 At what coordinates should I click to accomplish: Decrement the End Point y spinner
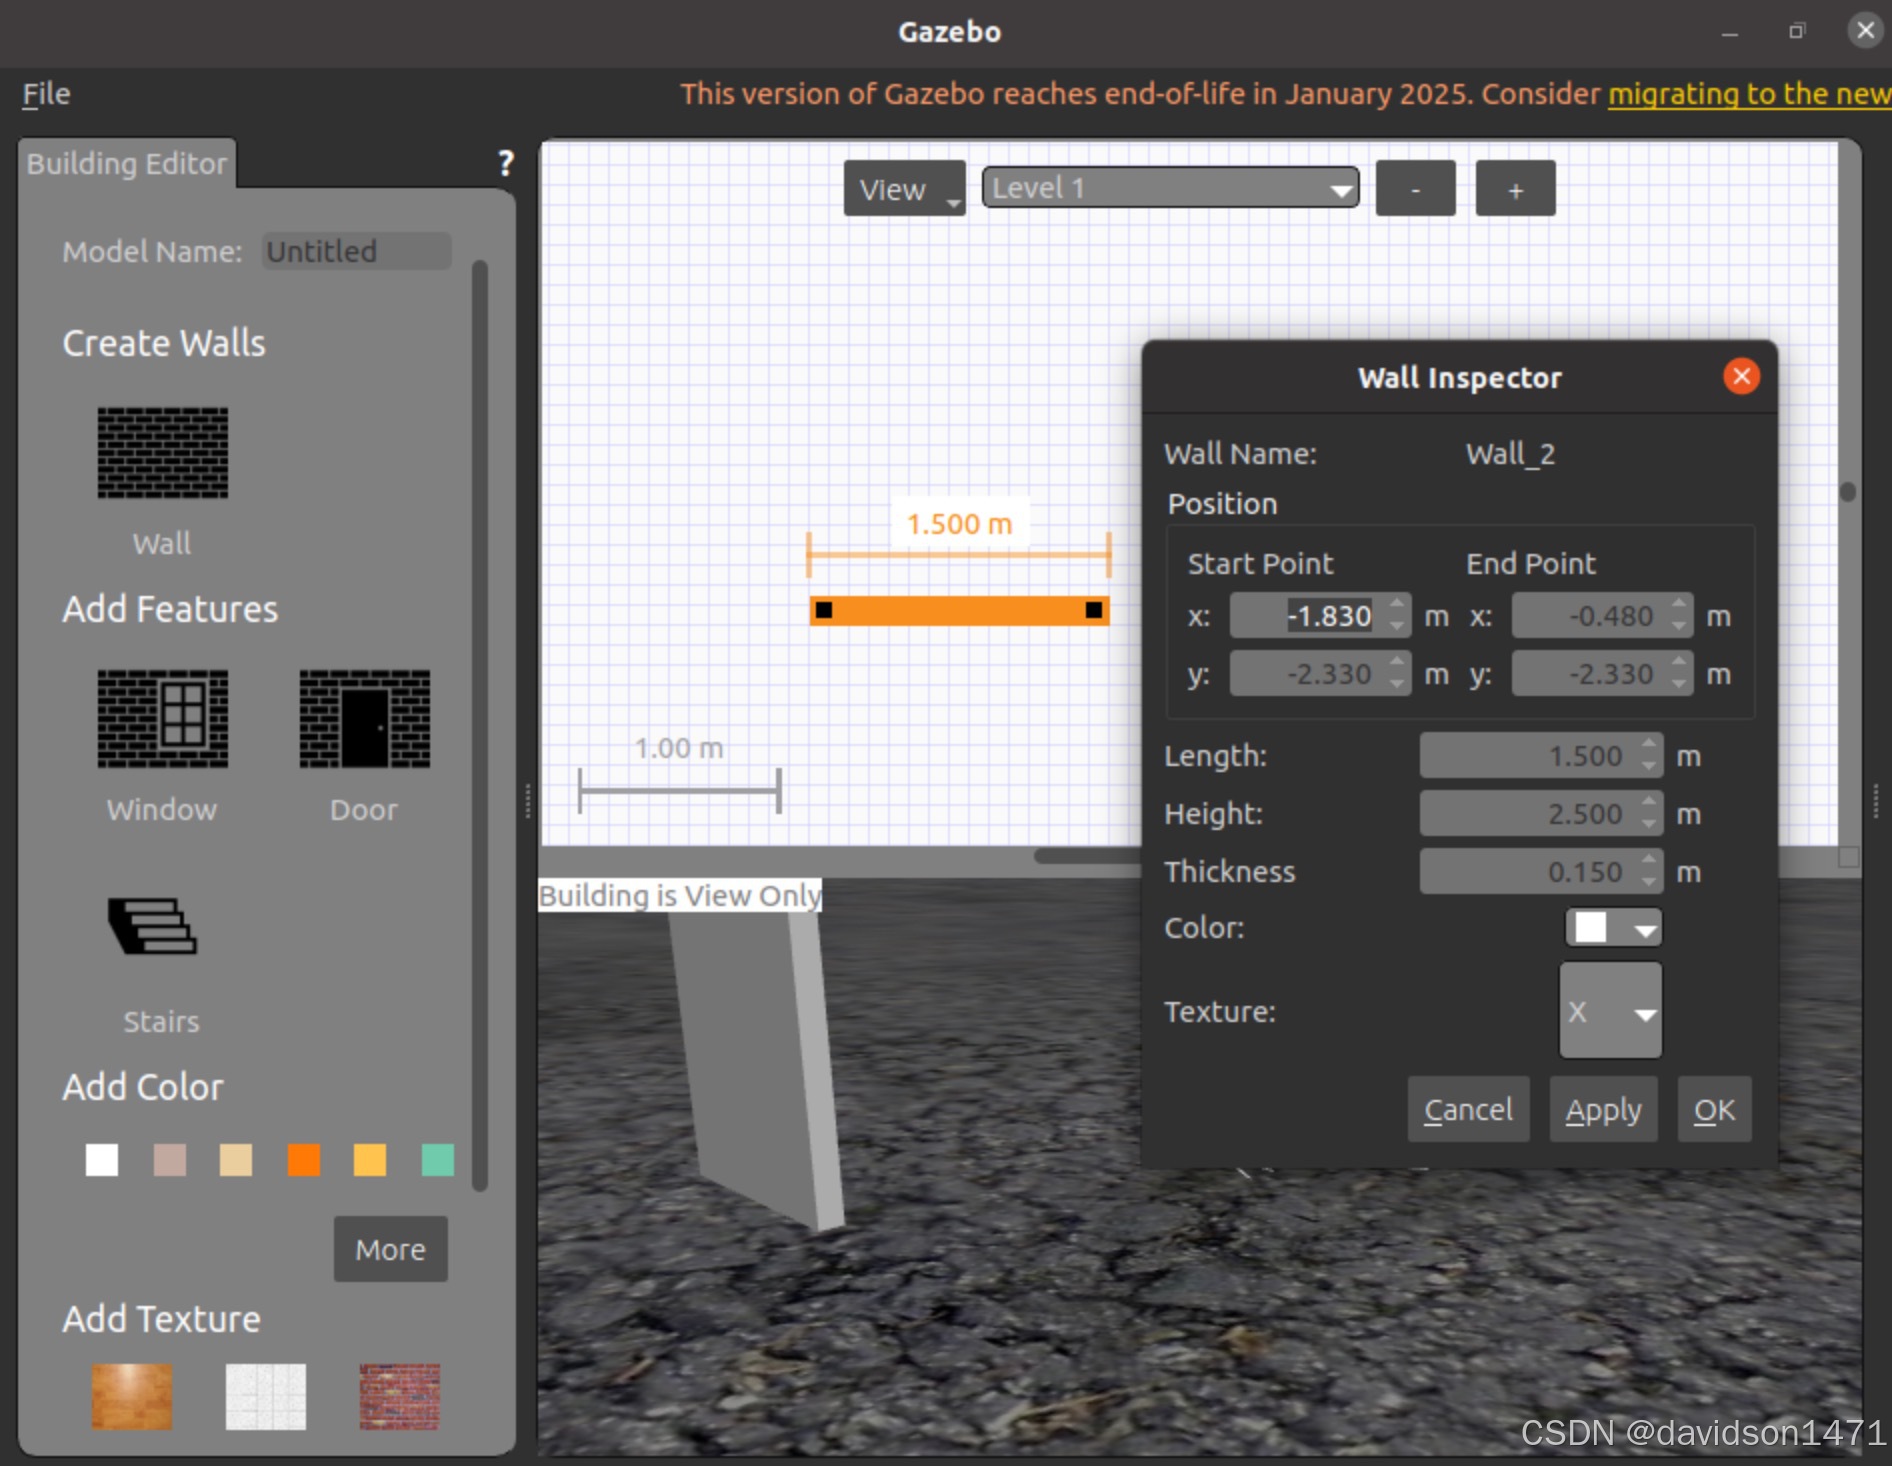(x=1679, y=685)
